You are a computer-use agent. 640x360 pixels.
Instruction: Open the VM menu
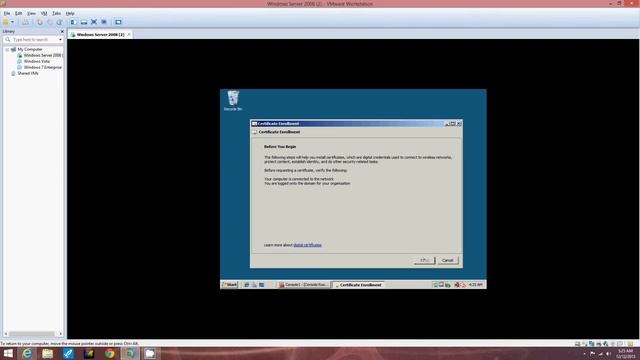pos(44,13)
